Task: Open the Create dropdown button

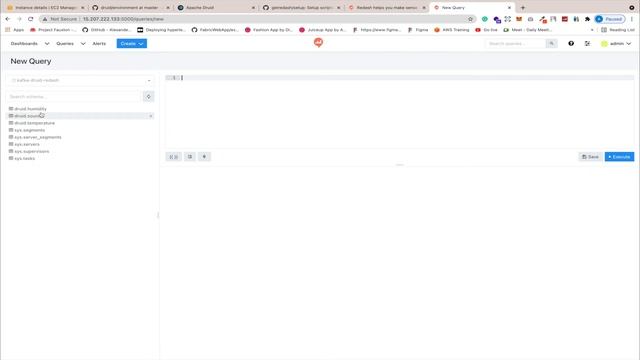Action: pyautogui.click(x=132, y=44)
